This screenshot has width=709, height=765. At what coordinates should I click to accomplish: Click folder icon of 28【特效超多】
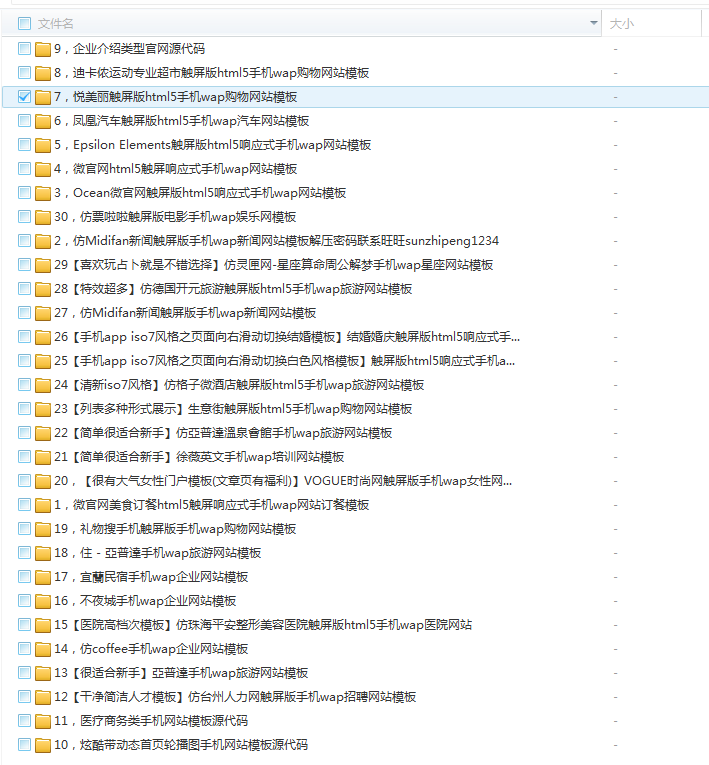(43, 289)
